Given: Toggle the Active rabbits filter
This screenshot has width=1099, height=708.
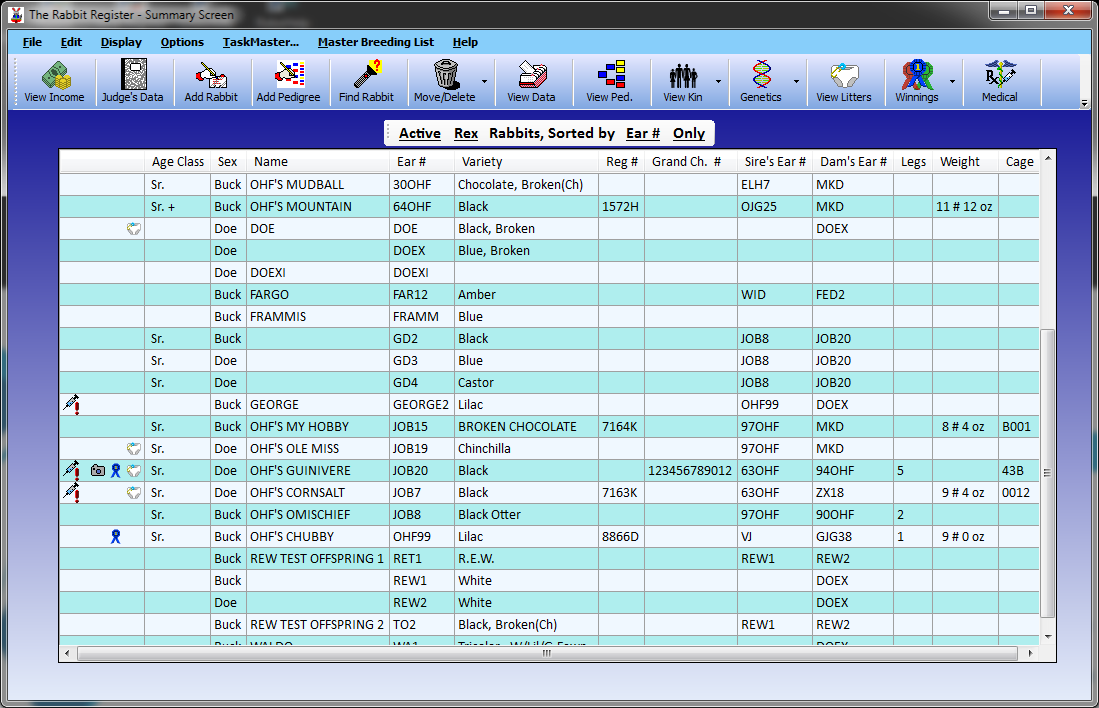Looking at the screenshot, I should click(419, 133).
